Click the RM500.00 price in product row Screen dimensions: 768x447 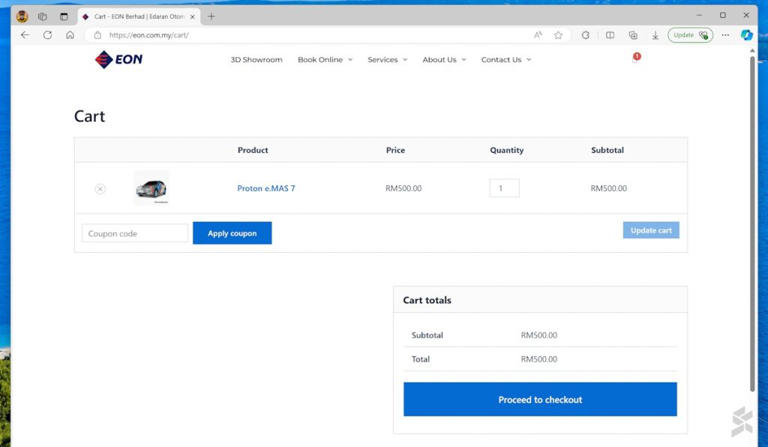[x=404, y=188]
